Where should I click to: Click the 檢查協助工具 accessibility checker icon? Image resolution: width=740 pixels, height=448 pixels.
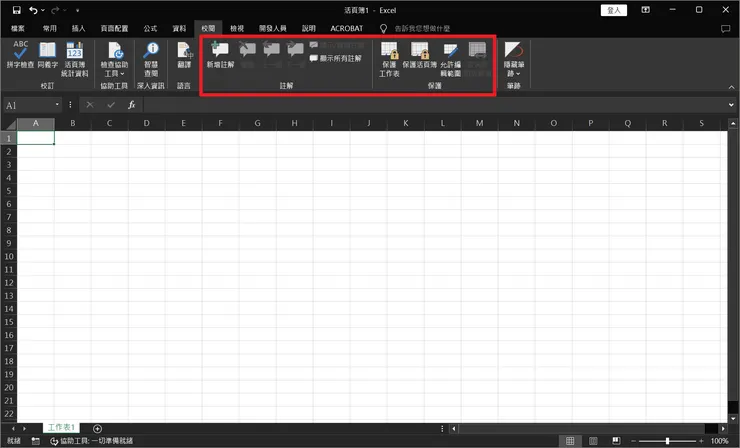[115, 51]
